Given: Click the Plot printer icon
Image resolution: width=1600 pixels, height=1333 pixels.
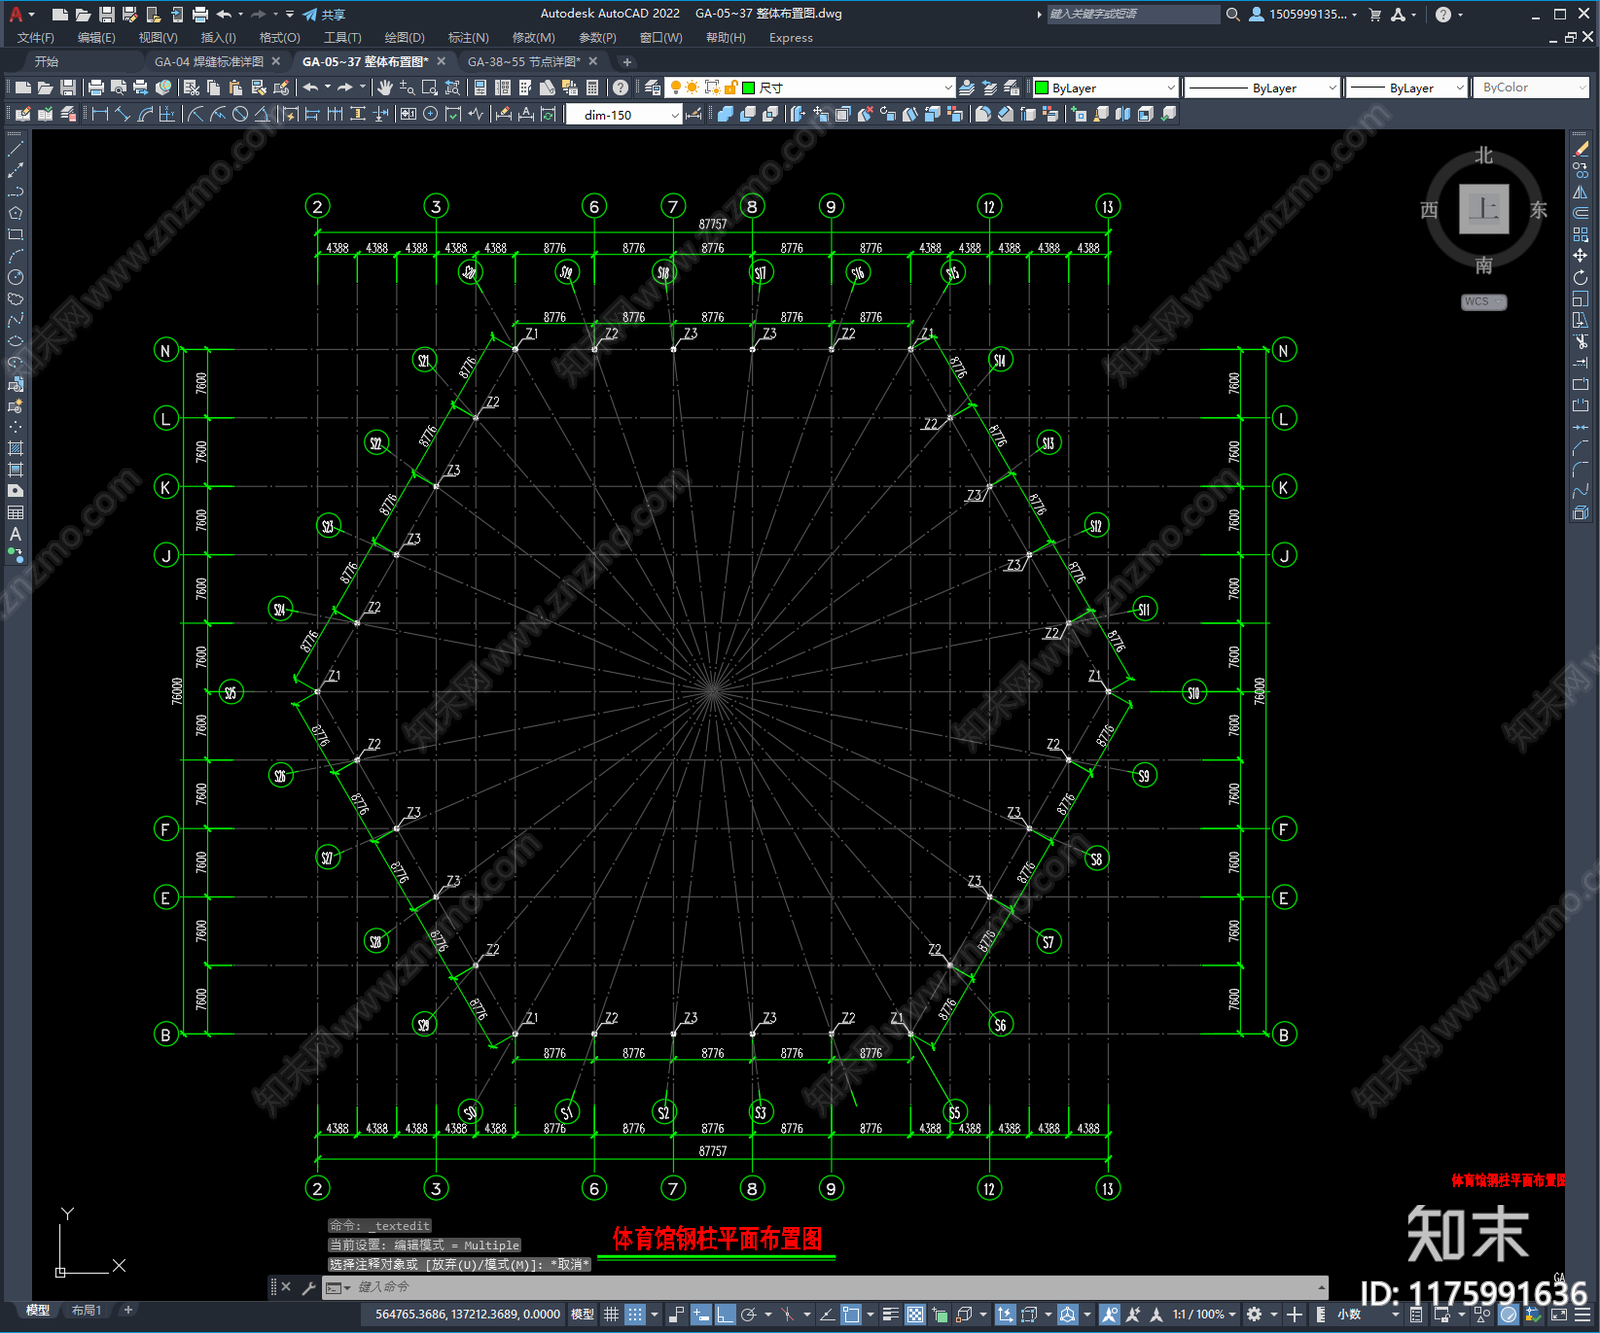Looking at the screenshot, I should [96, 88].
